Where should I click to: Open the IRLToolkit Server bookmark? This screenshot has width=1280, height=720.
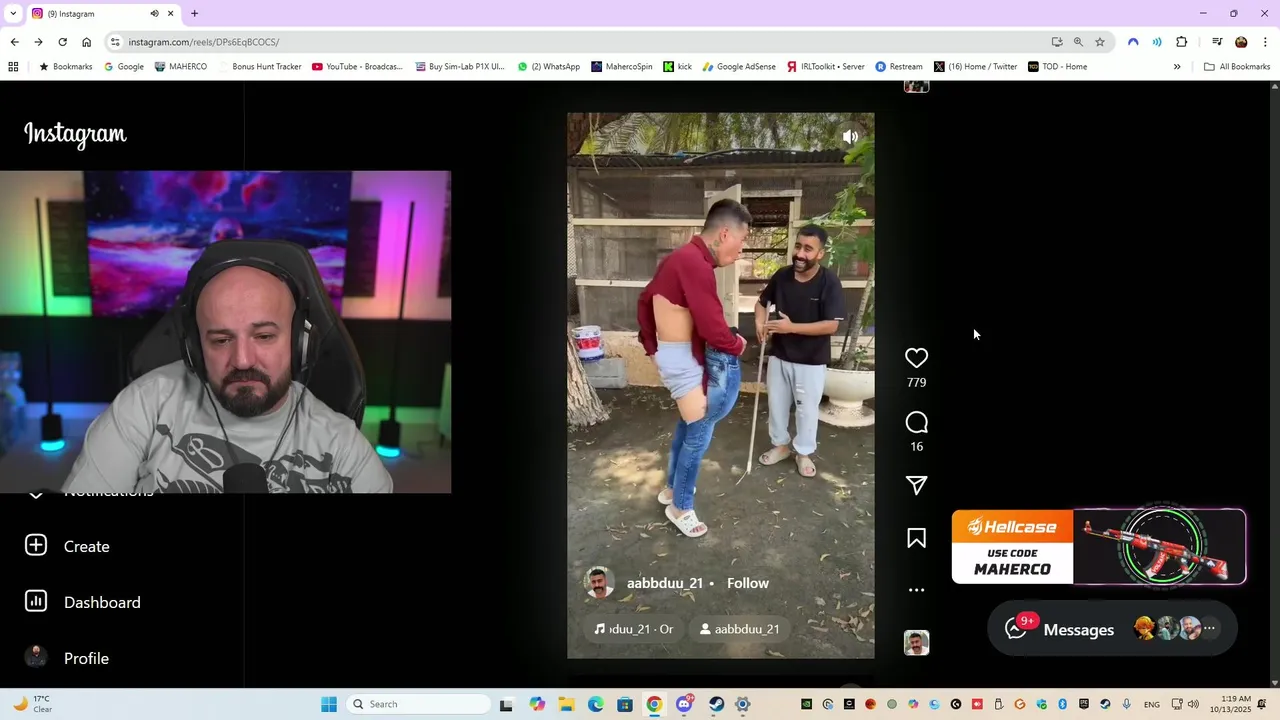(825, 67)
